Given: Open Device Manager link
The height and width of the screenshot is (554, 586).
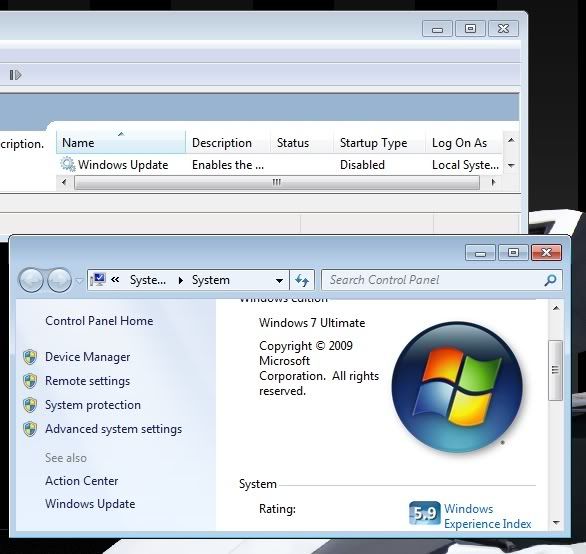Looking at the screenshot, I should pyautogui.click(x=87, y=357).
